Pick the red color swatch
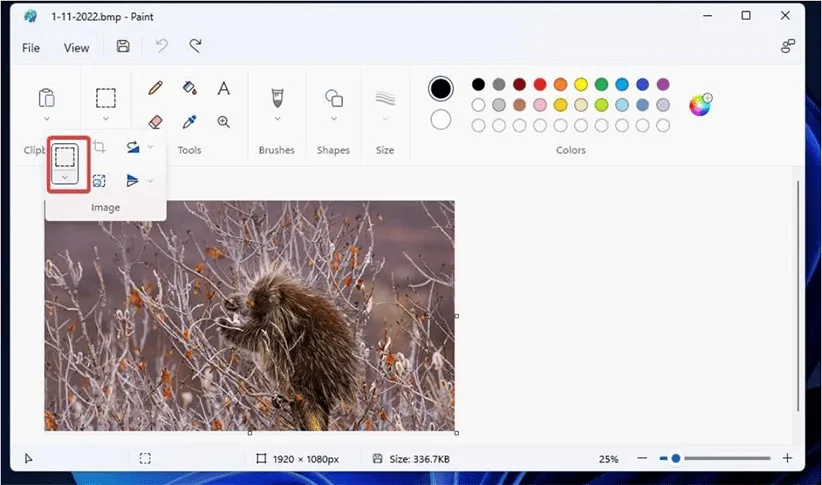Screen dimensions: 822x485 coord(540,85)
